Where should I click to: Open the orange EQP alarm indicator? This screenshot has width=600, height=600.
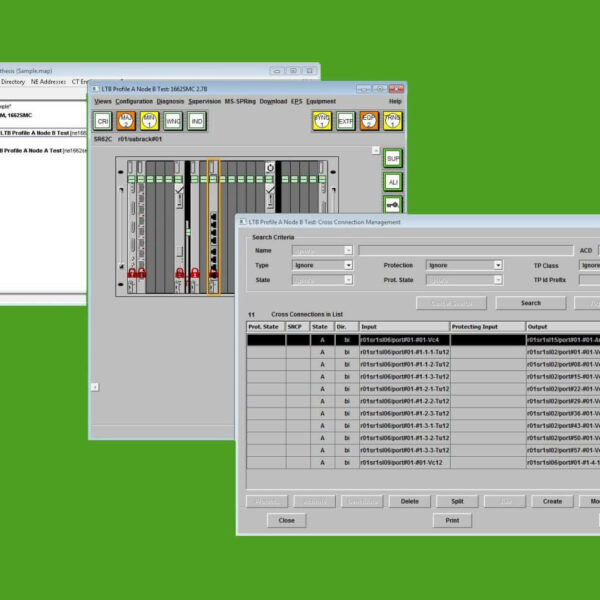[369, 121]
